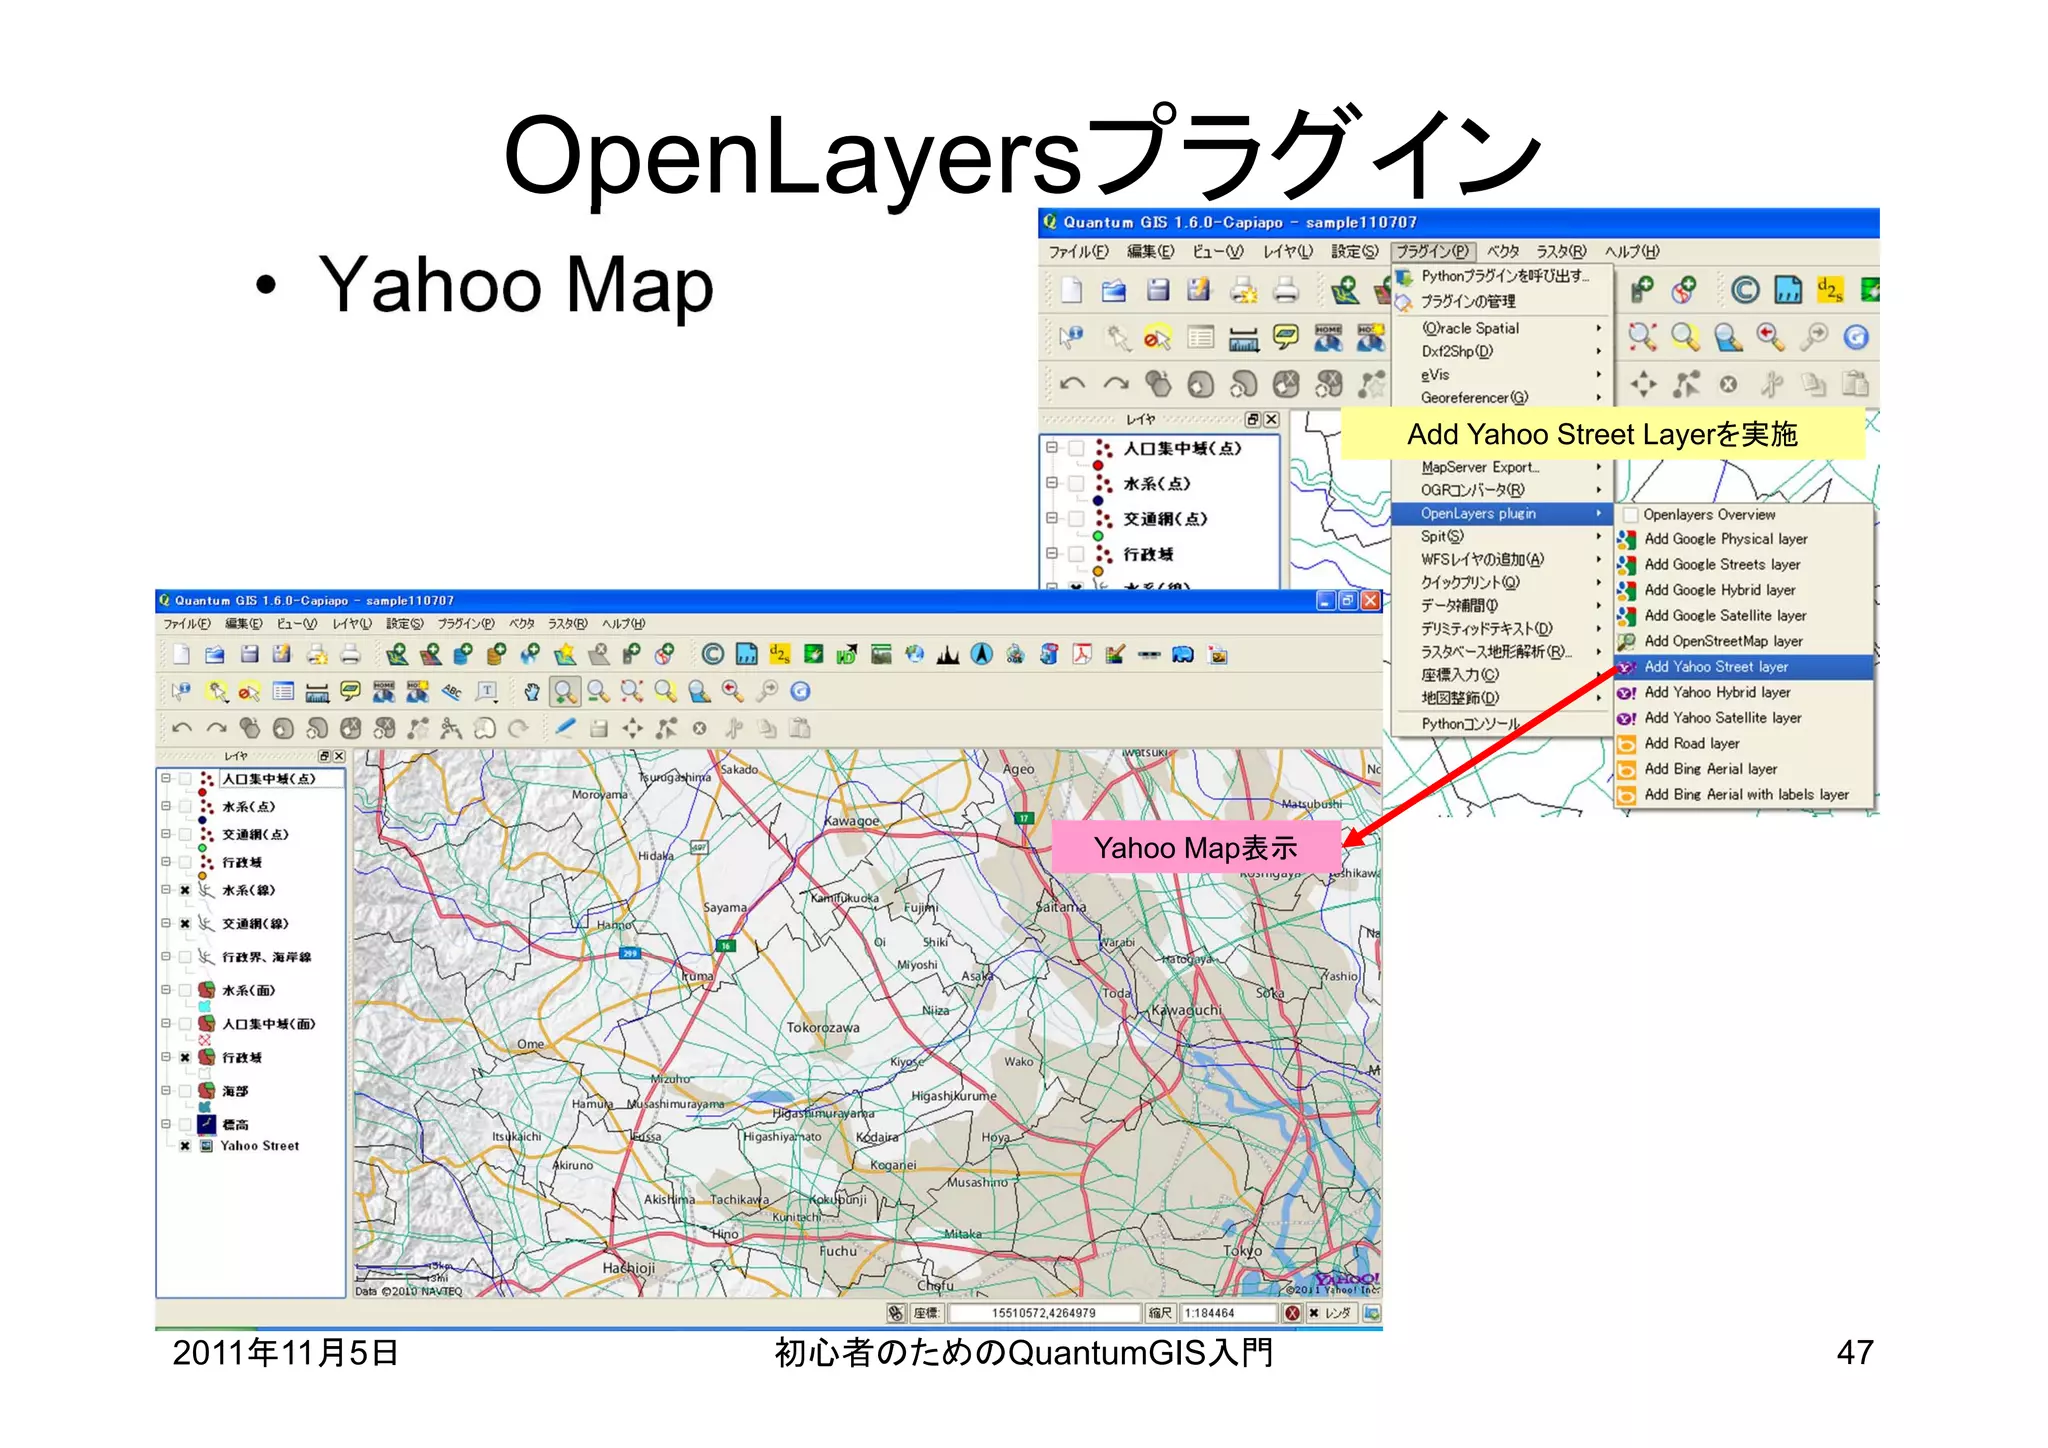Expand the Oracle Spatial submenu

1502,328
